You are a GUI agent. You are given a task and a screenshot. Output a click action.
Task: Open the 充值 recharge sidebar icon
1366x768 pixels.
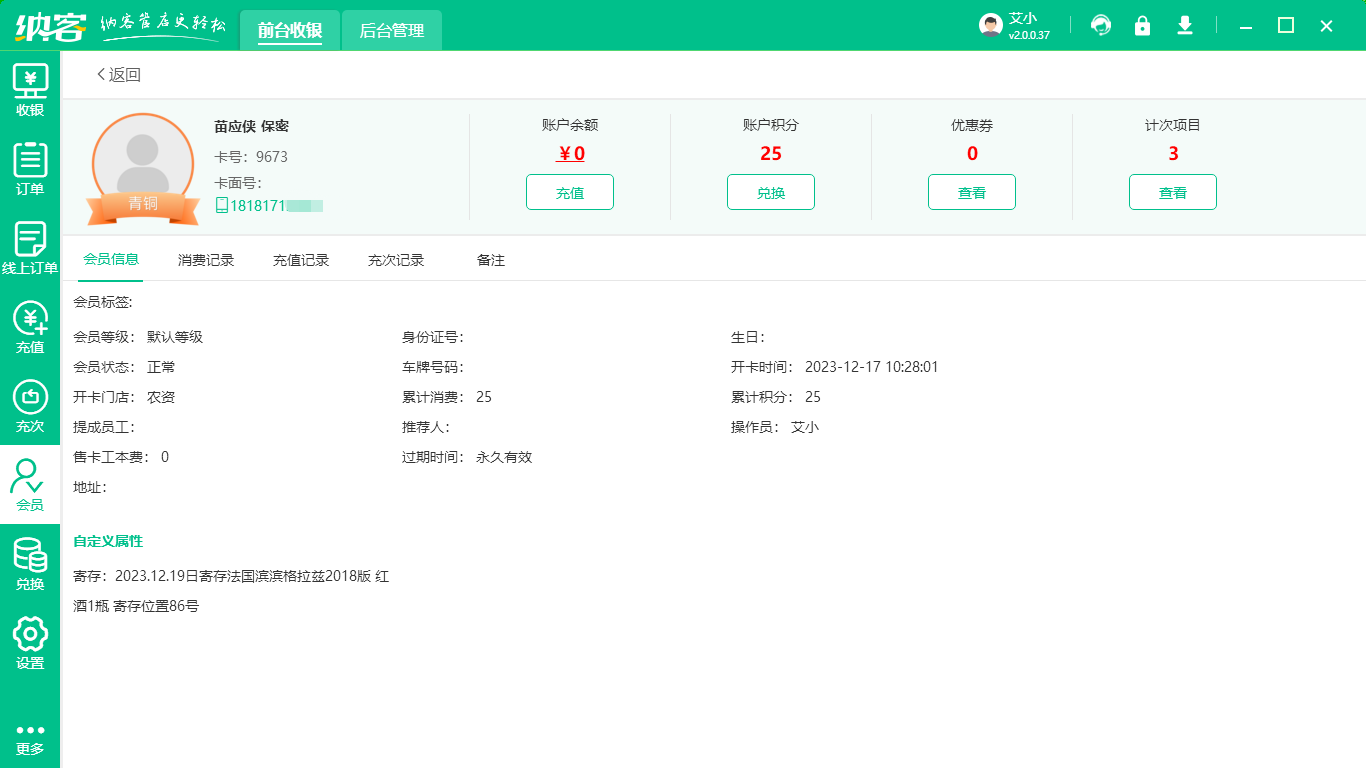coord(30,327)
